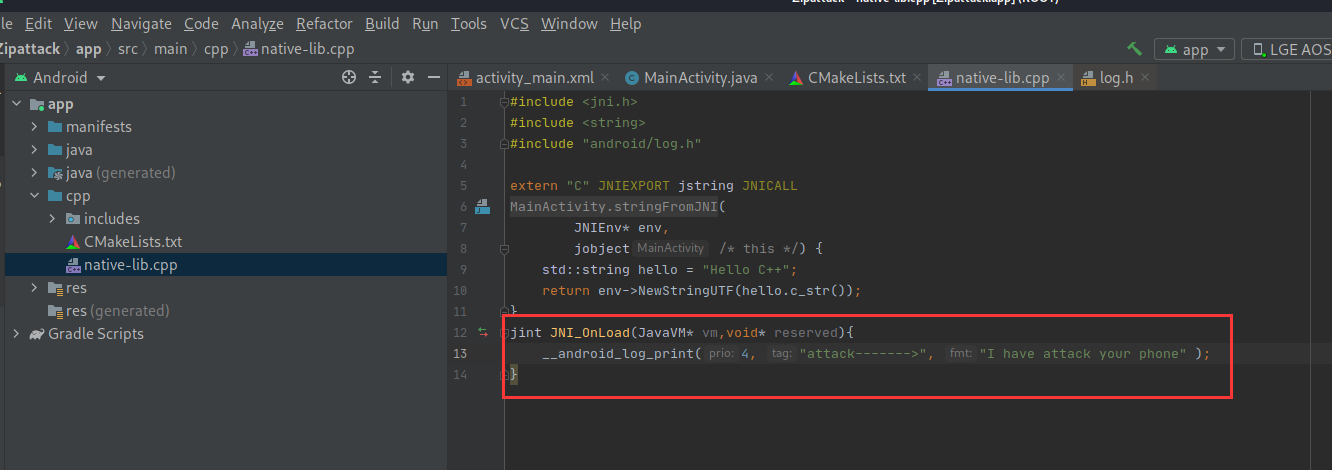Image resolution: width=1332 pixels, height=470 pixels.
Task: Click the Select Opened File target icon
Action: [349, 77]
